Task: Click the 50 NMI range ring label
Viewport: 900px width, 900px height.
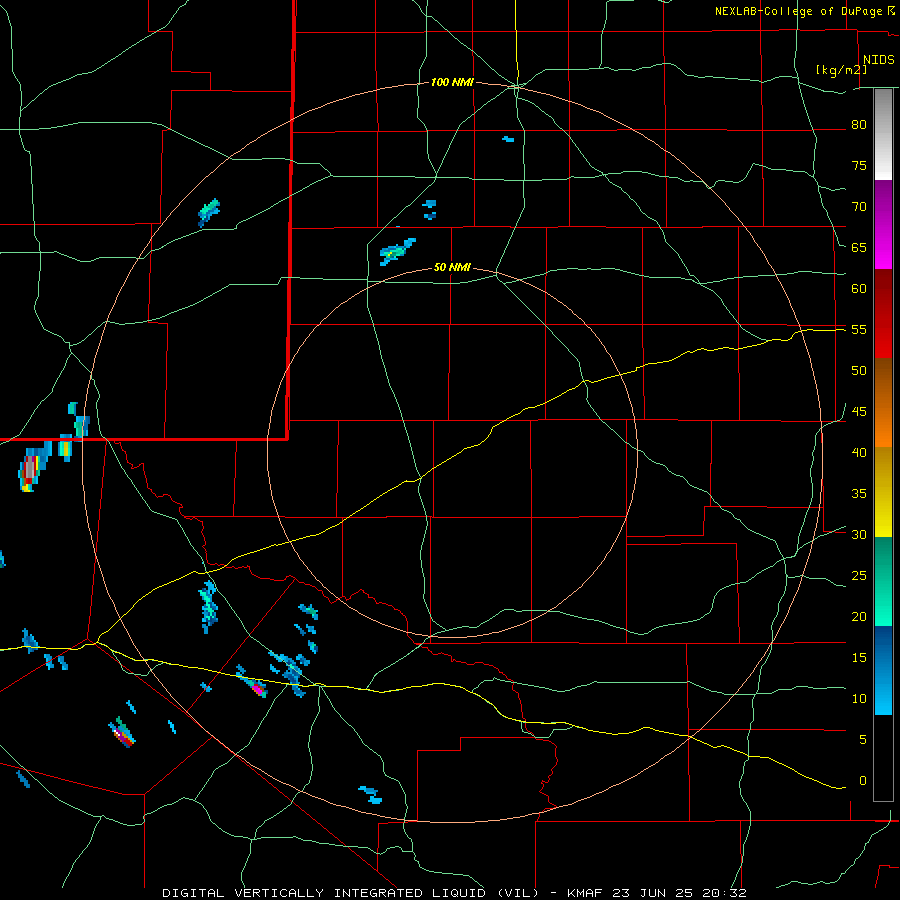Action: click(452, 267)
